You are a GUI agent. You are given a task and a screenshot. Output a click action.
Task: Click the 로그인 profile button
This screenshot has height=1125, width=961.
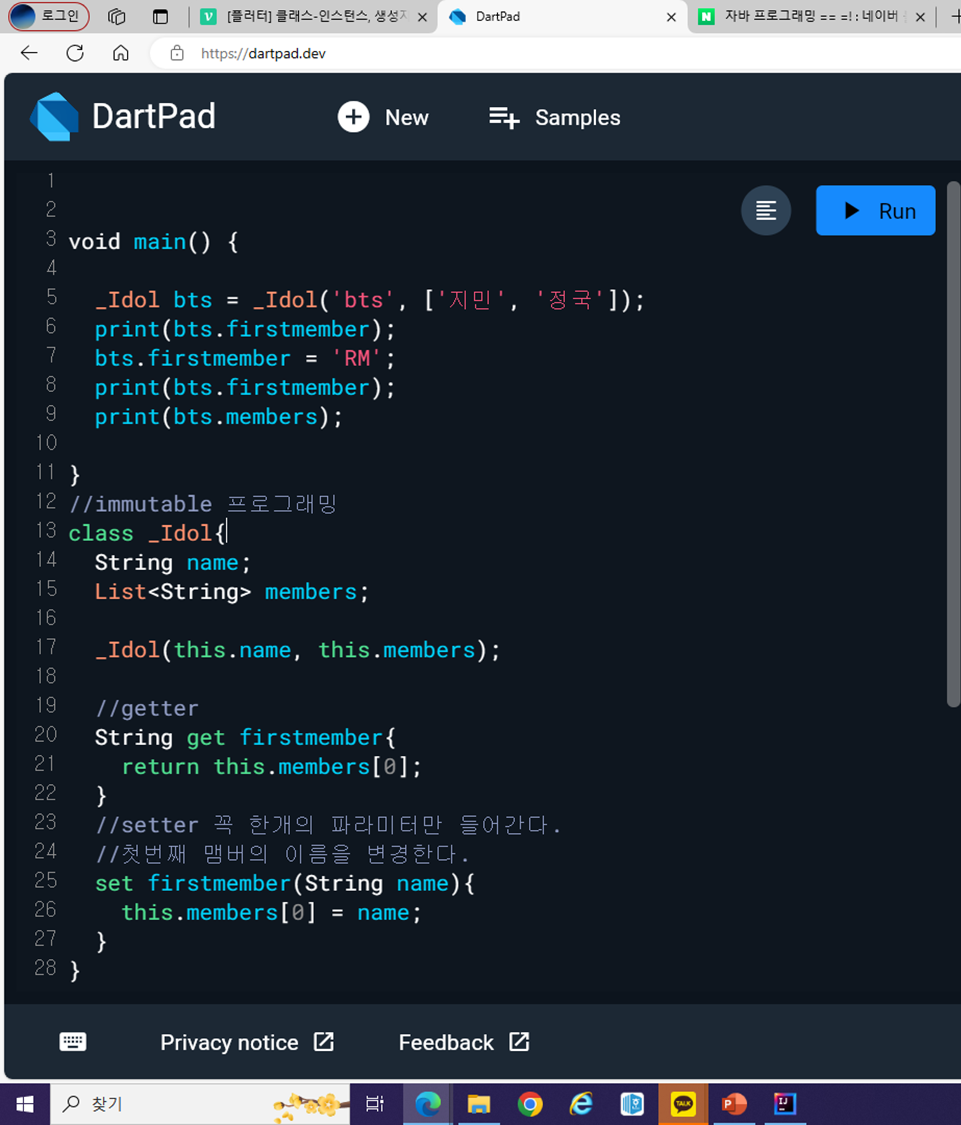(49, 16)
